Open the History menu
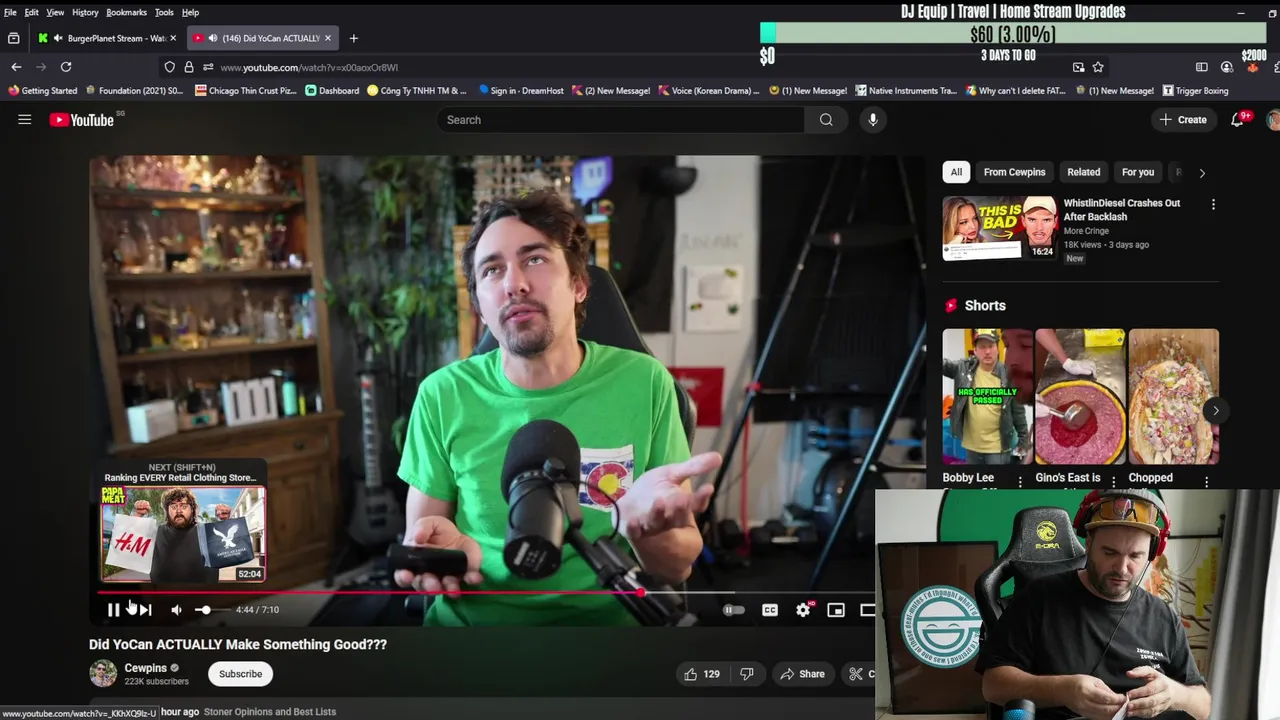Image resolution: width=1280 pixels, height=720 pixels. point(85,12)
